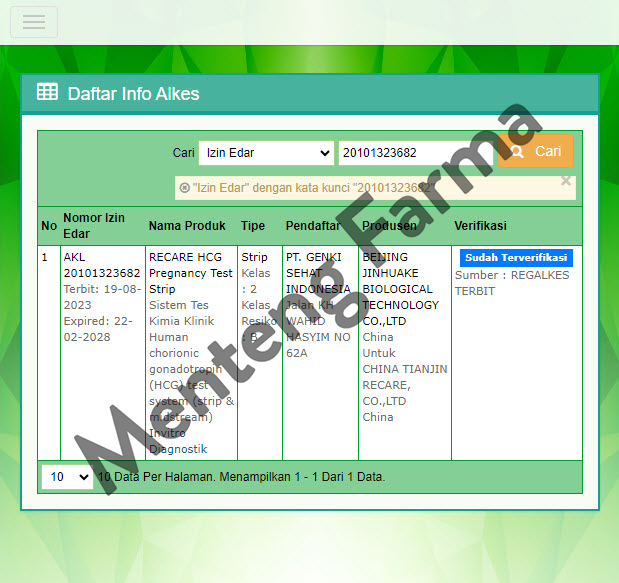Click the Tipe column header
The image size is (619, 583).
[253, 226]
